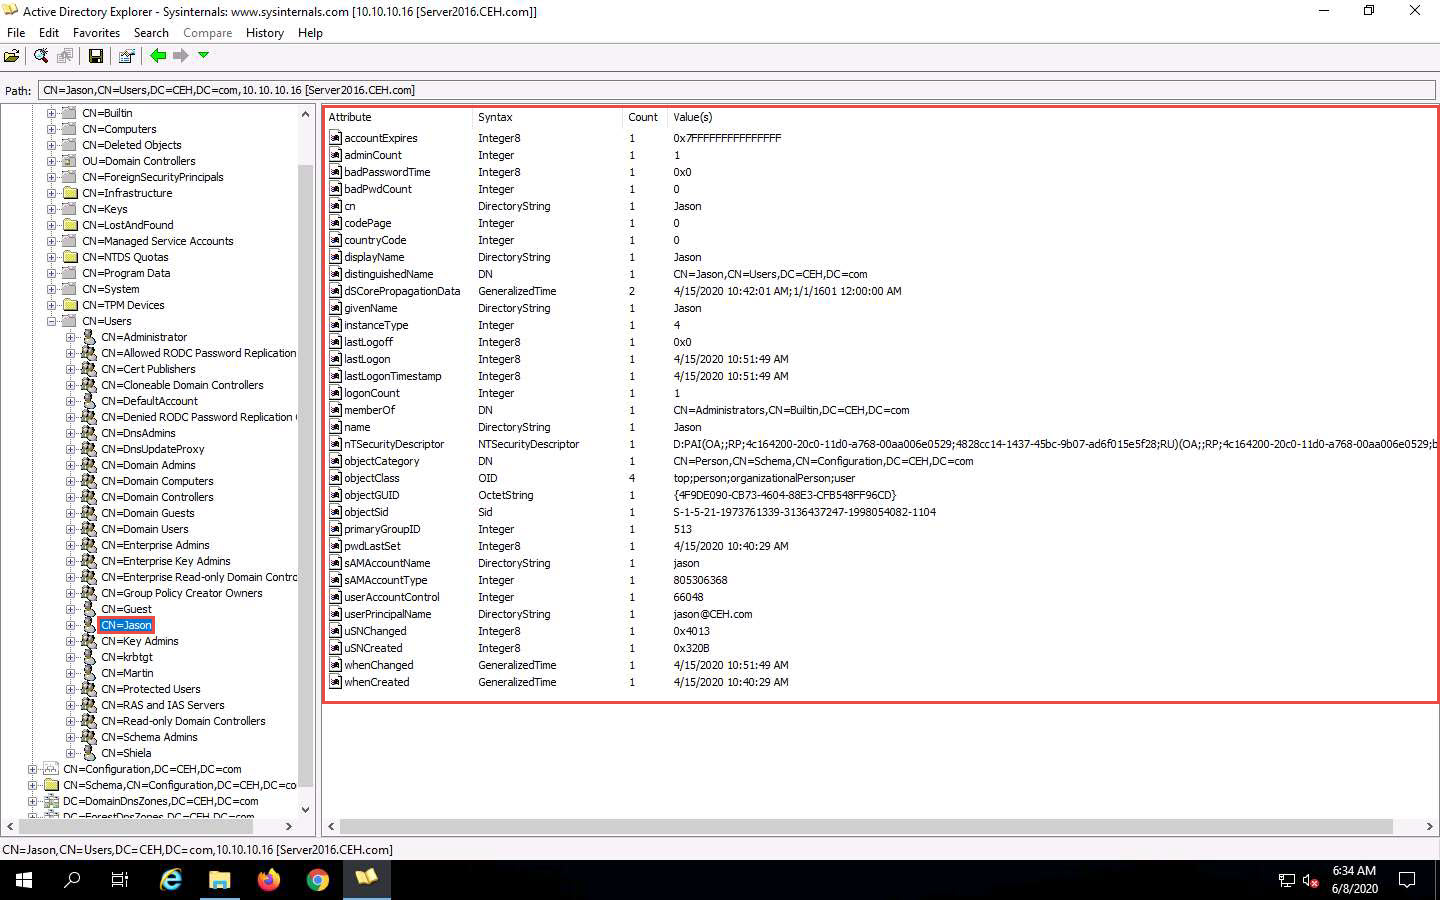Screen dimensions: 1440x900
Task: Click the sAMAccountName value jason
Action: [x=686, y=563]
